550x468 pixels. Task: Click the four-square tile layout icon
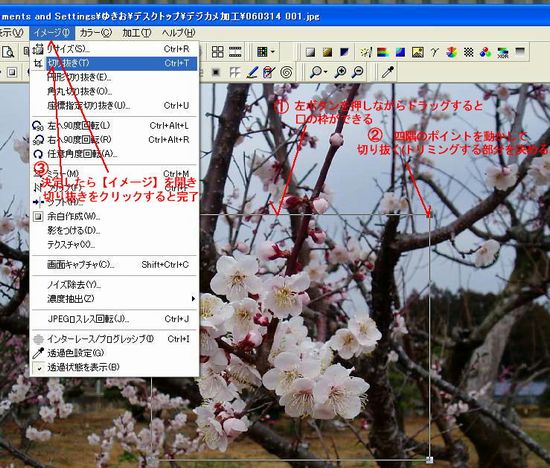pos(217,52)
